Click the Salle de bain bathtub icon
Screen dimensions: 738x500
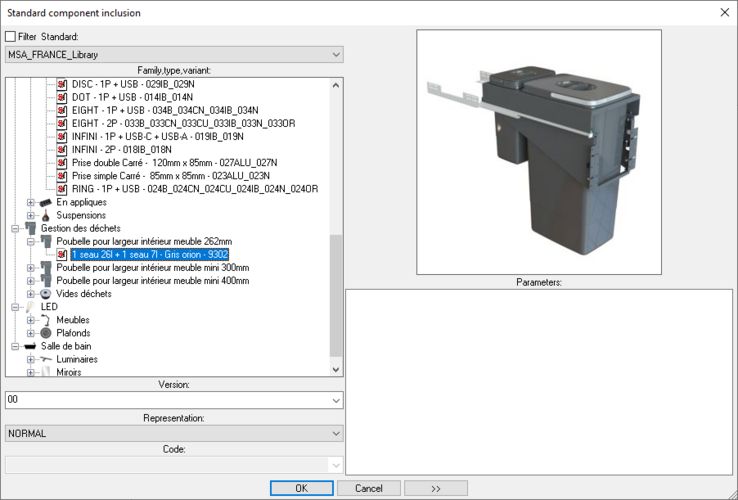[30, 346]
